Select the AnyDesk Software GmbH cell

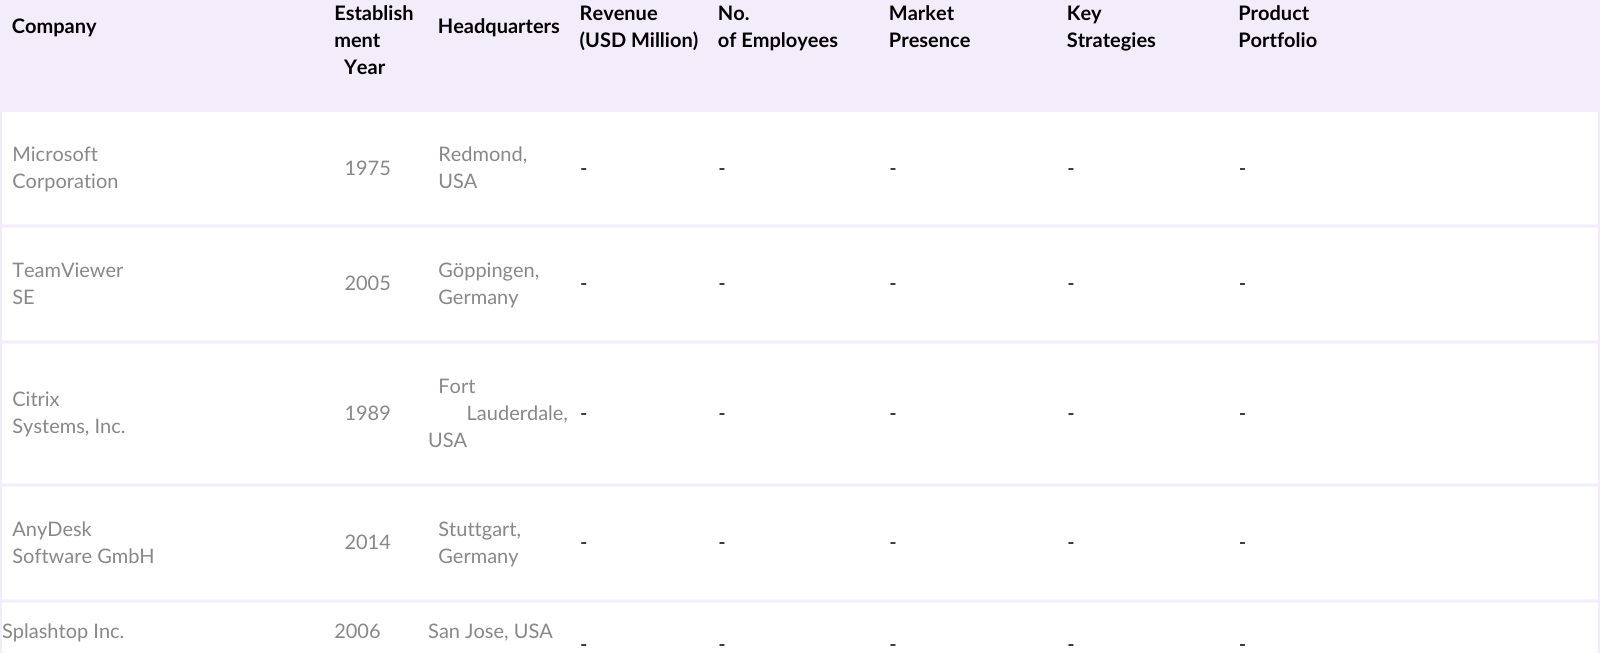pos(83,542)
